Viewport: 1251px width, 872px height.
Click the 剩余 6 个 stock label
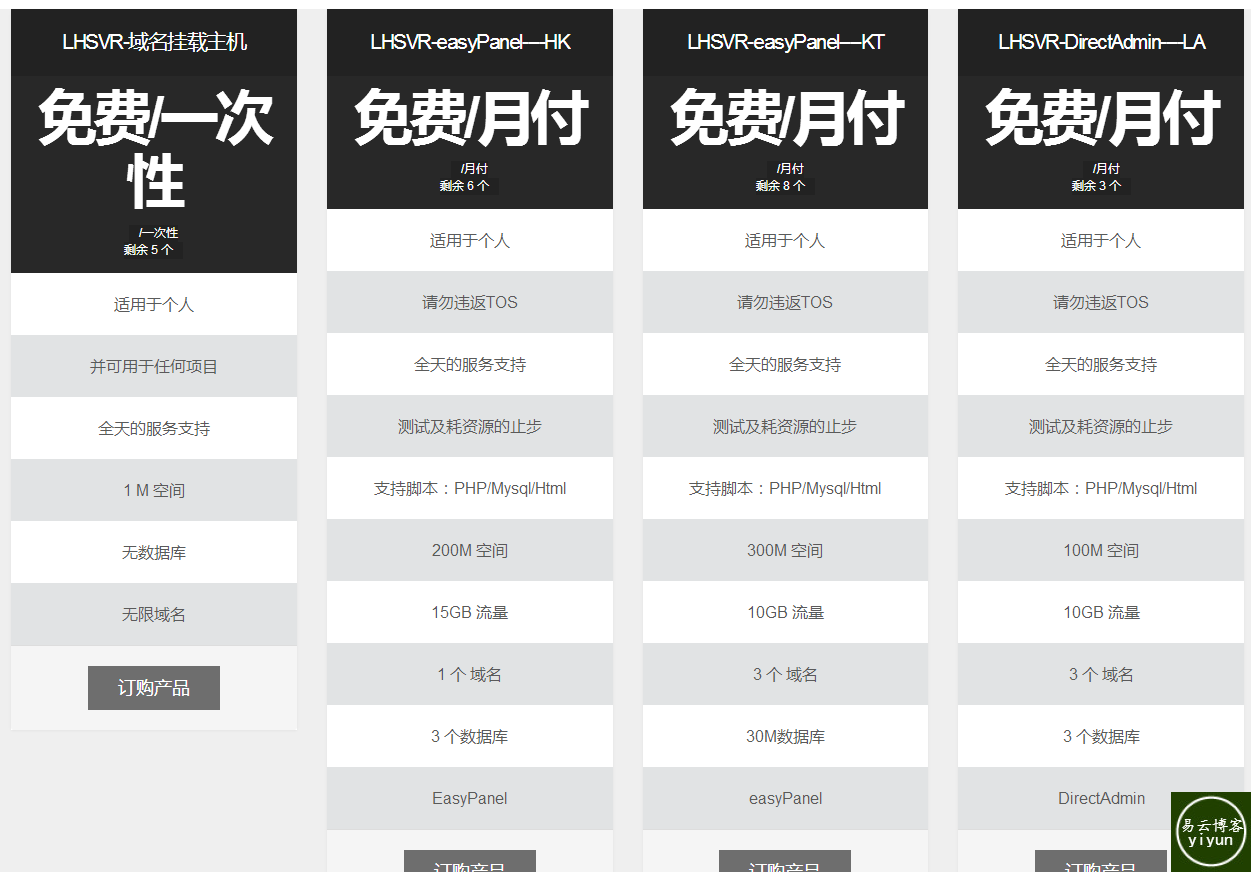click(464, 186)
